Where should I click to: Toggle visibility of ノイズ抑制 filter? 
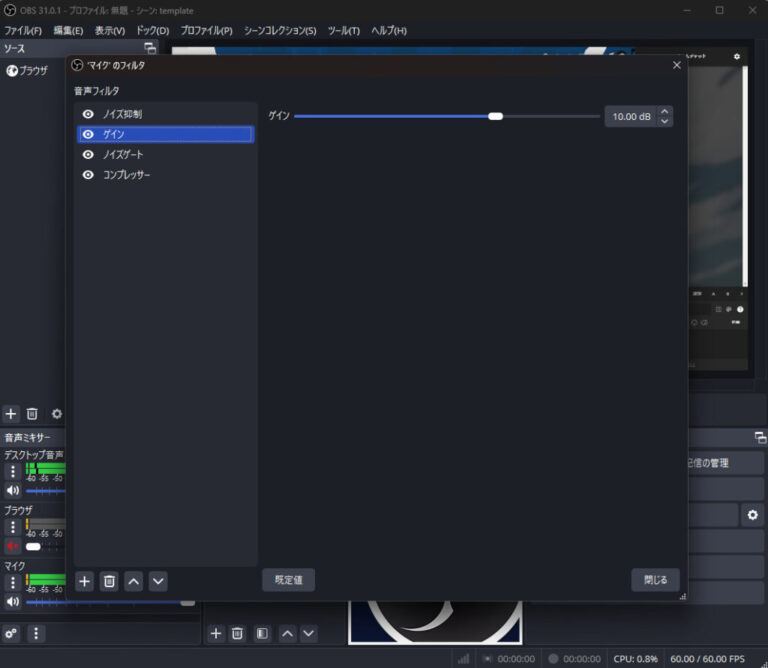pos(88,115)
